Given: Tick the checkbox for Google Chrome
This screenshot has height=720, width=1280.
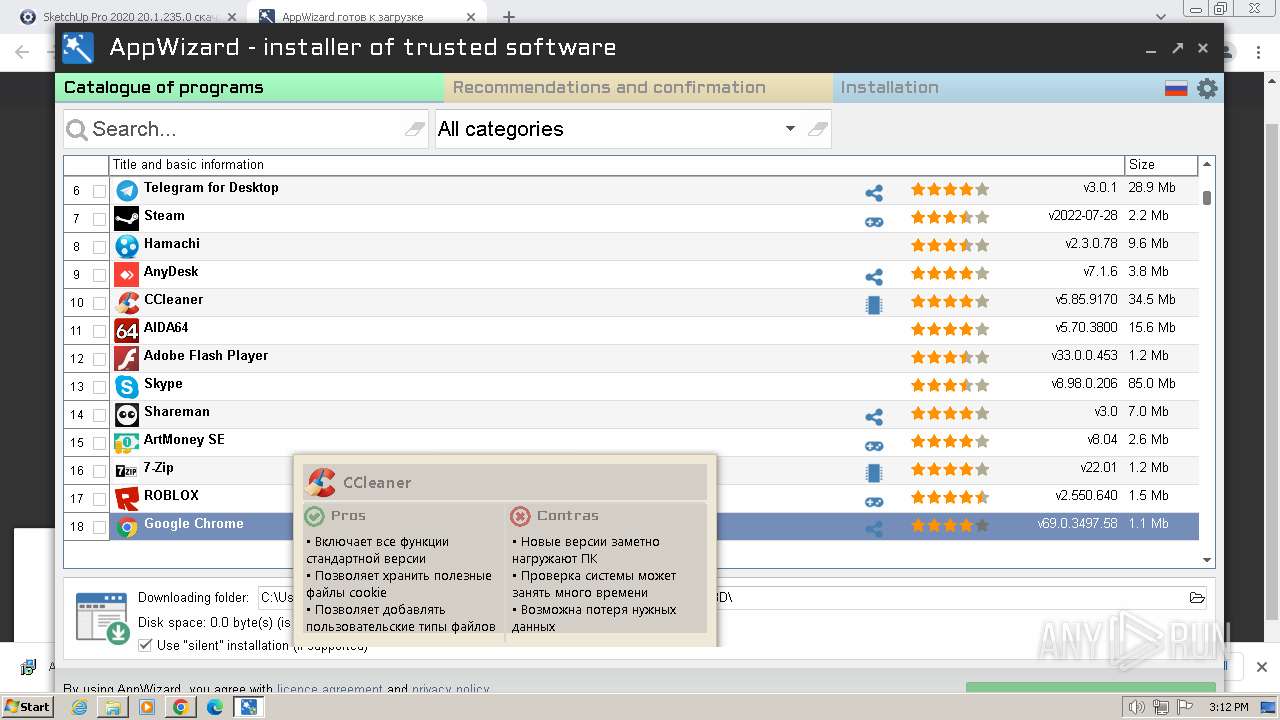Looking at the screenshot, I should tap(99, 527).
